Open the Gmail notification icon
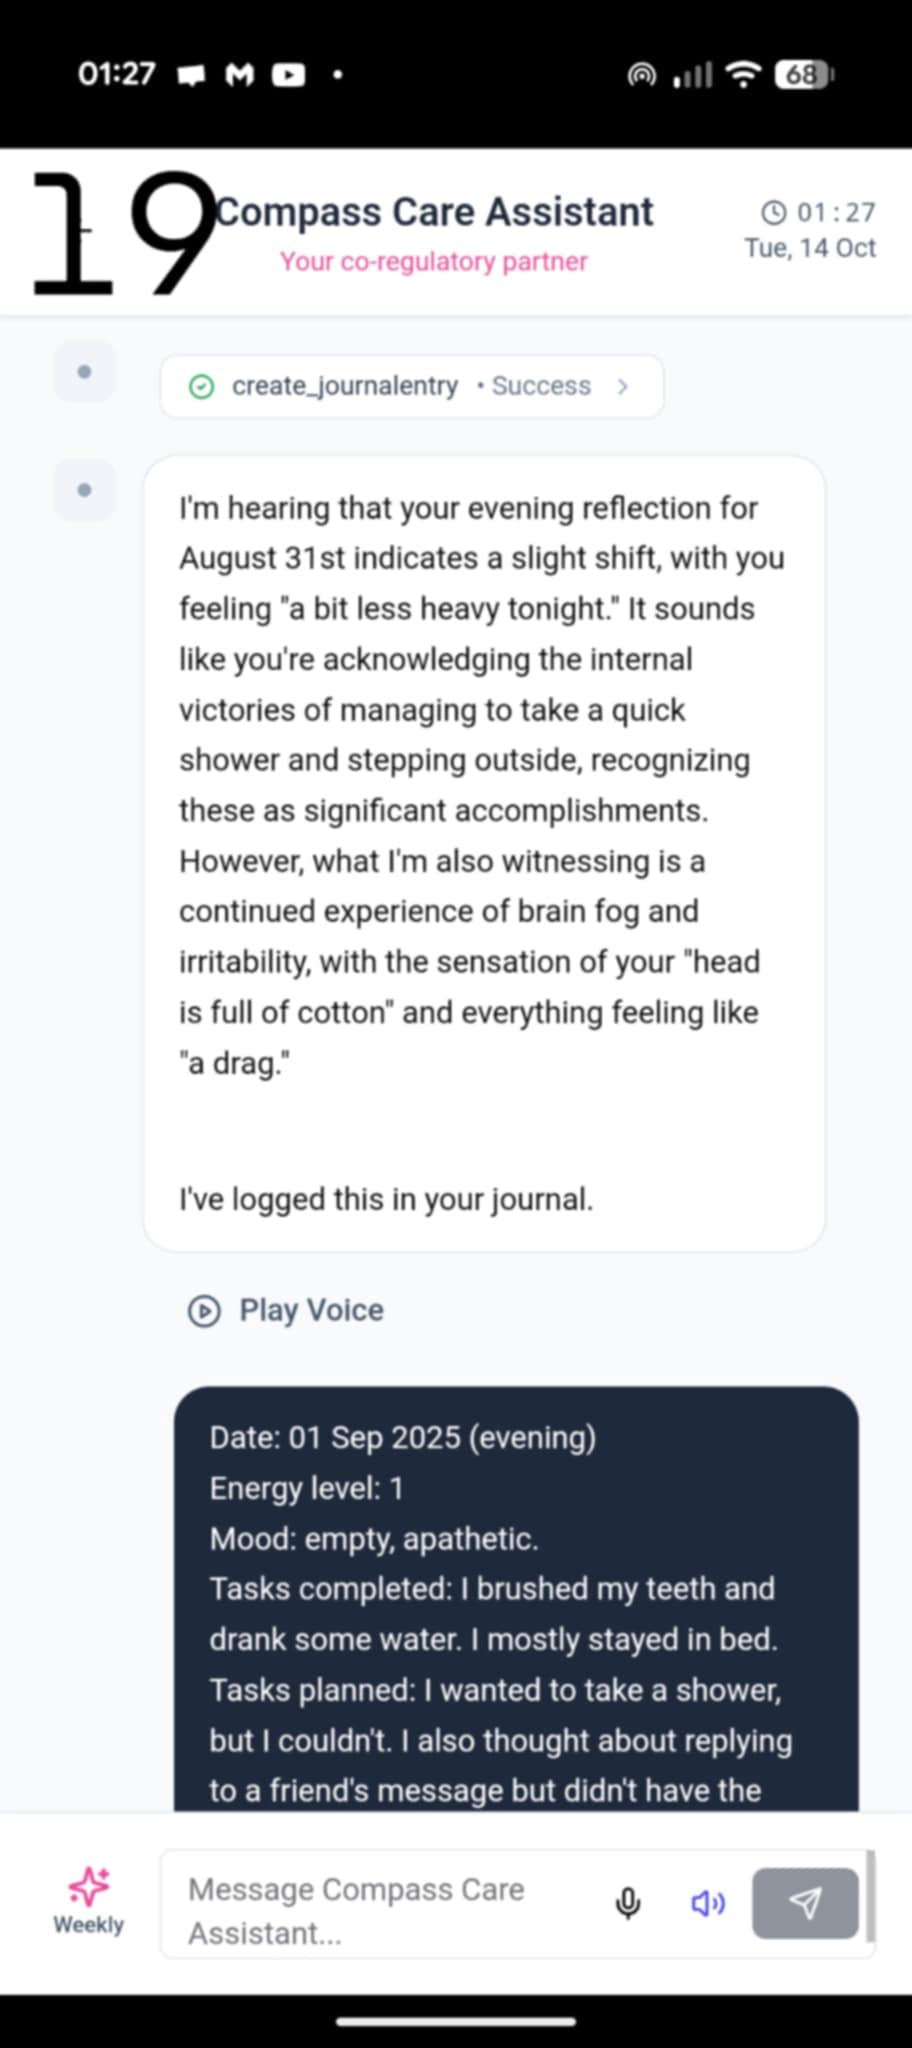This screenshot has height=2048, width=912. click(x=239, y=75)
